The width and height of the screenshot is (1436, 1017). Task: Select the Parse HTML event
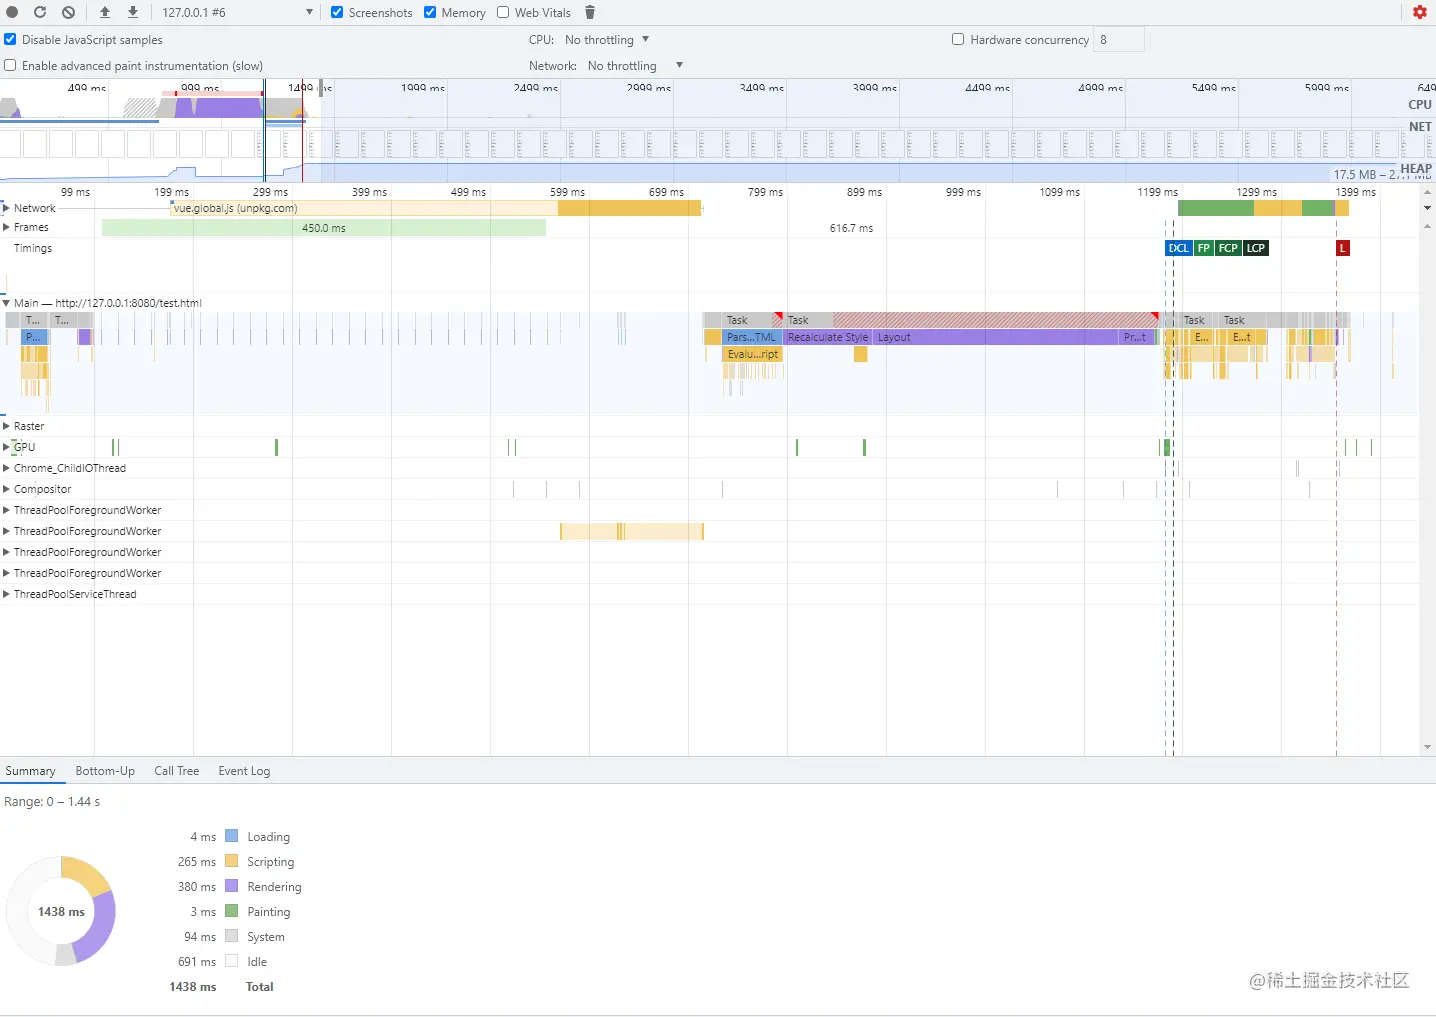tap(751, 337)
